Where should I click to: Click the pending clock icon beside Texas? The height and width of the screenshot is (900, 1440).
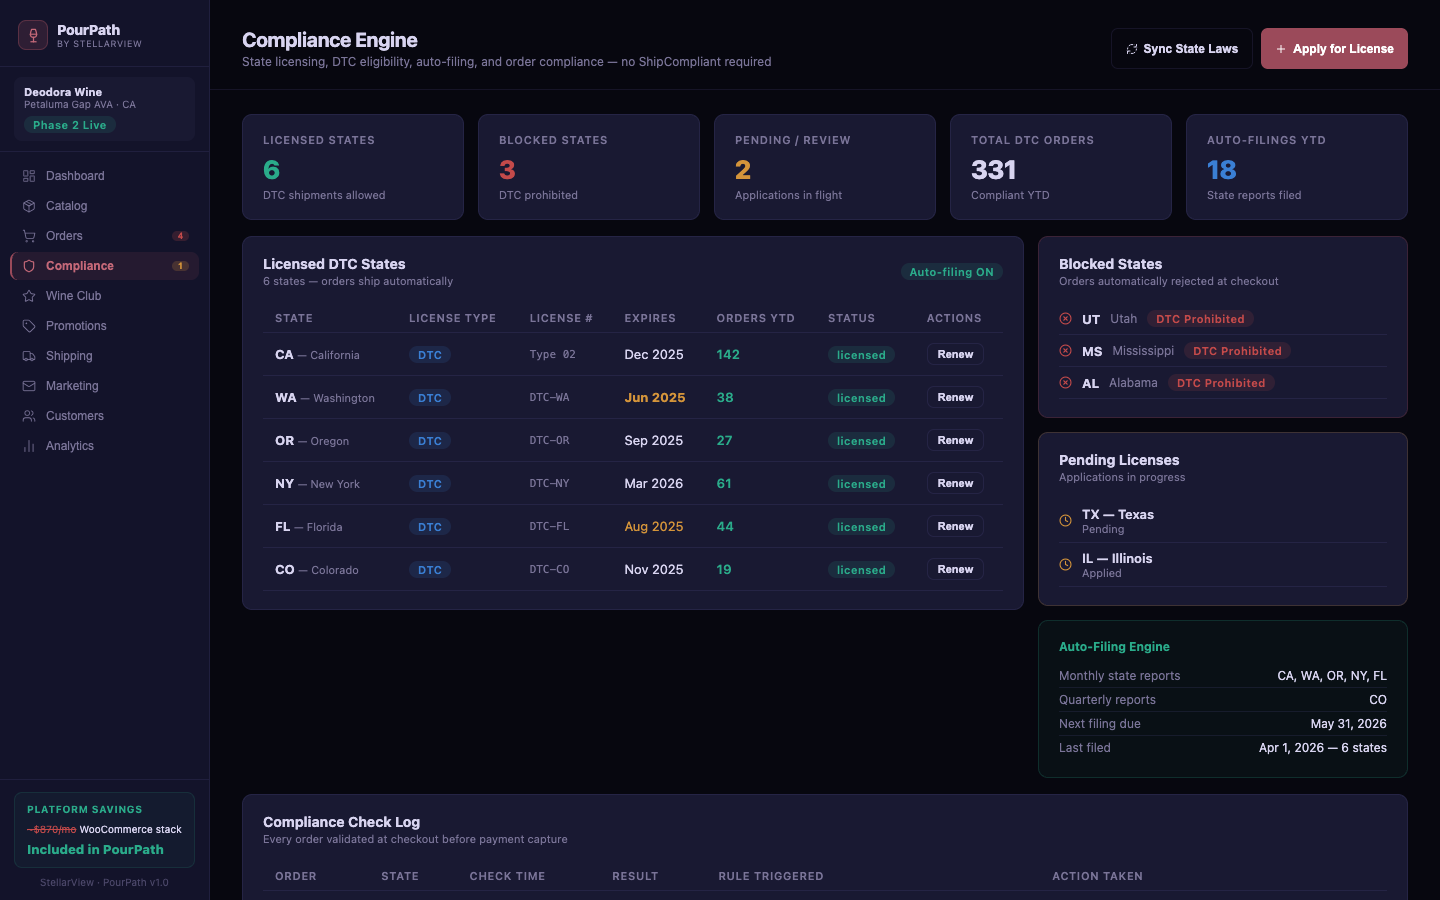pos(1065,520)
